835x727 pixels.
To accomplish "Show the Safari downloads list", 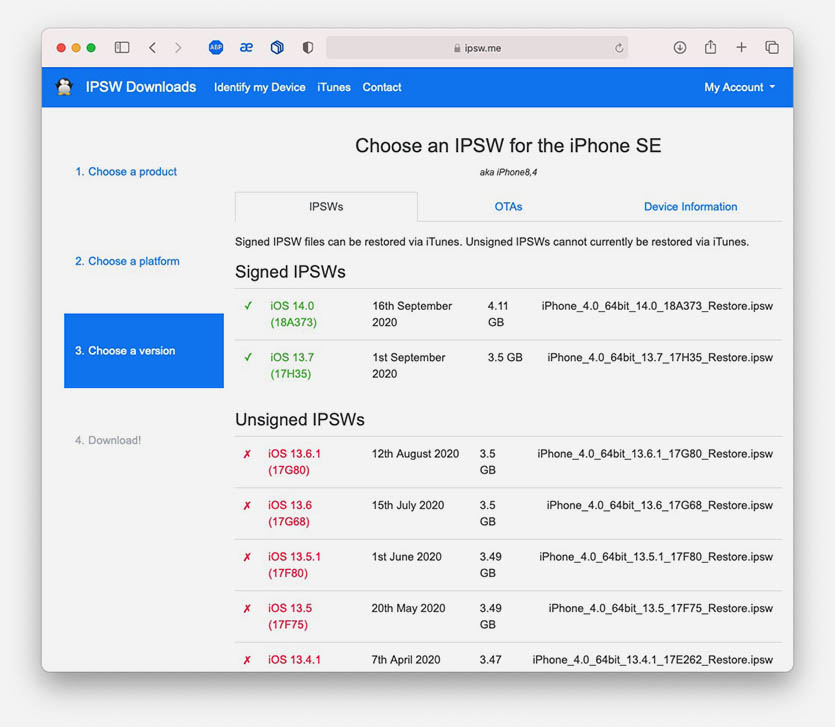I will coord(680,47).
